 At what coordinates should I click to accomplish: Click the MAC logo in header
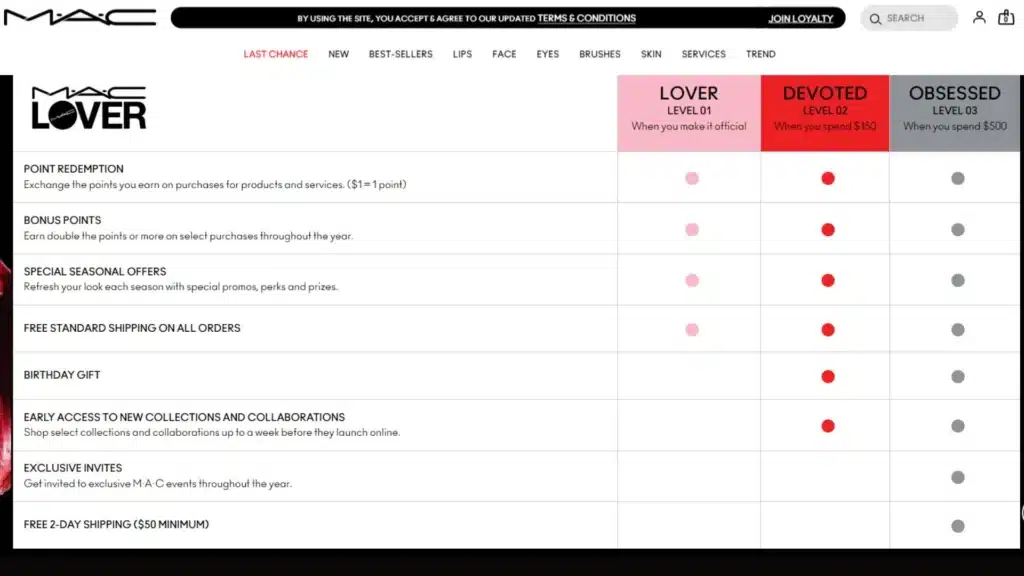click(80, 18)
